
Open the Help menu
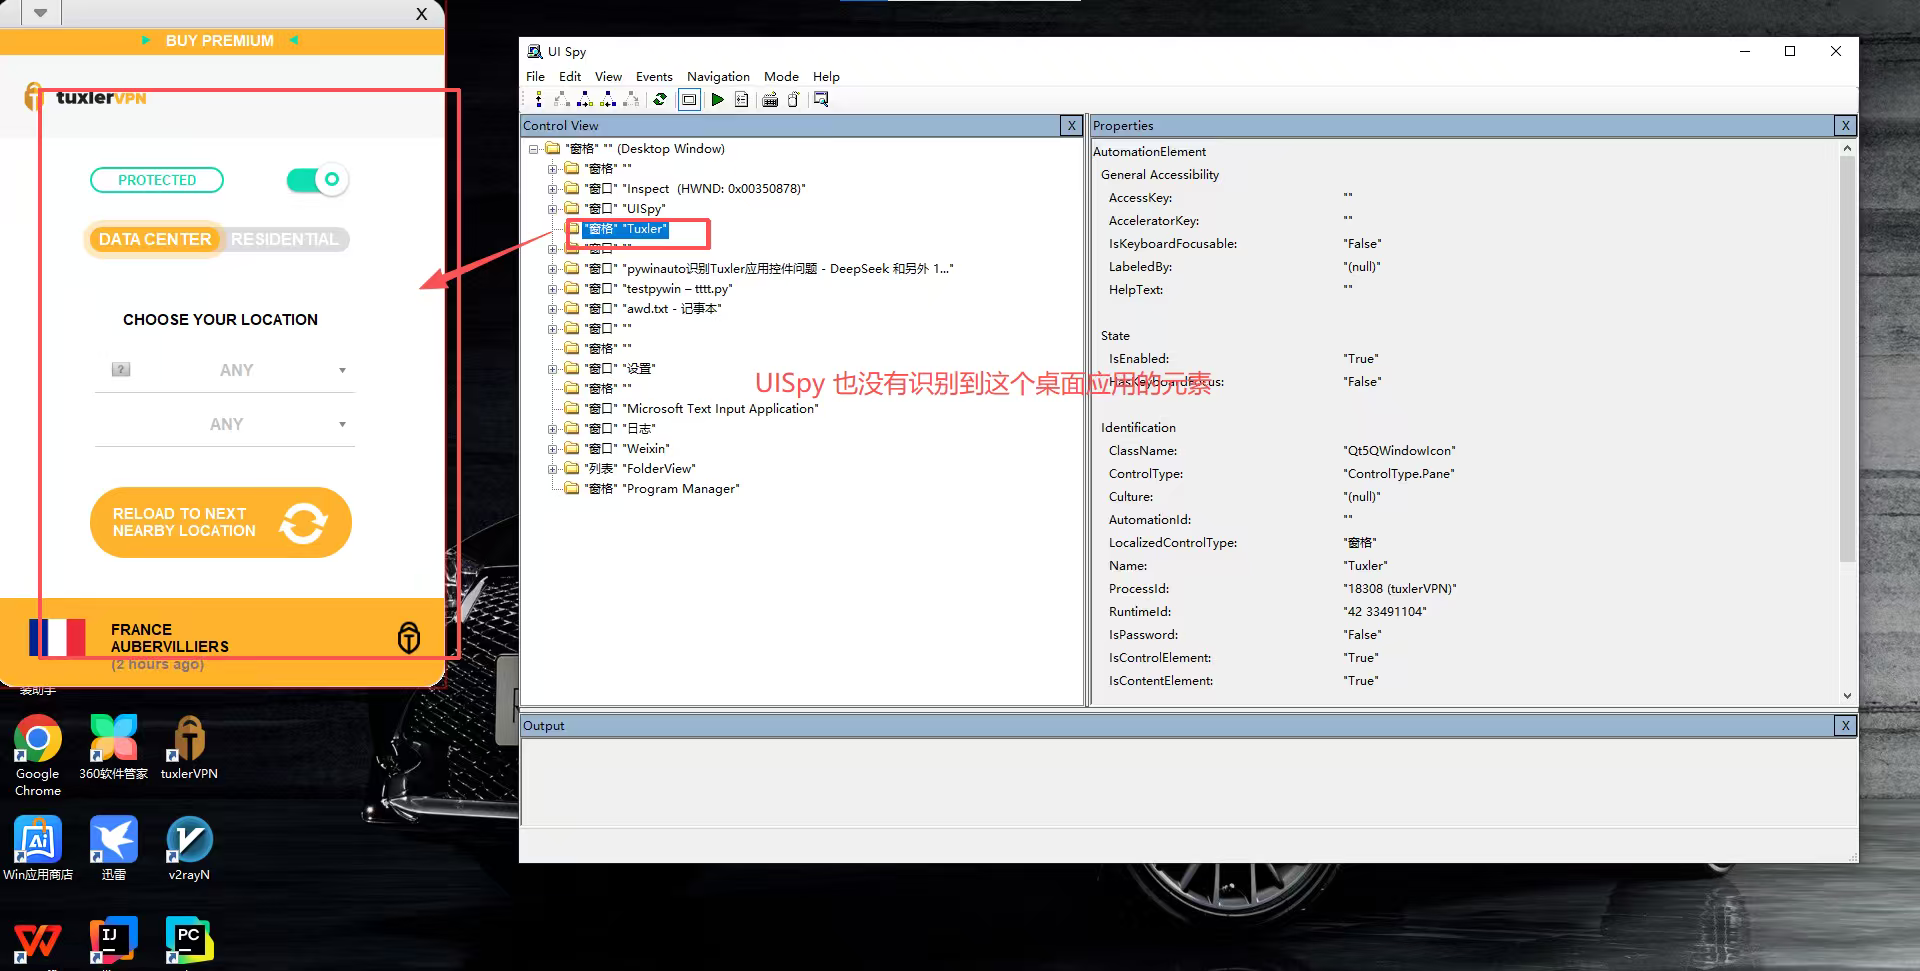click(x=826, y=76)
